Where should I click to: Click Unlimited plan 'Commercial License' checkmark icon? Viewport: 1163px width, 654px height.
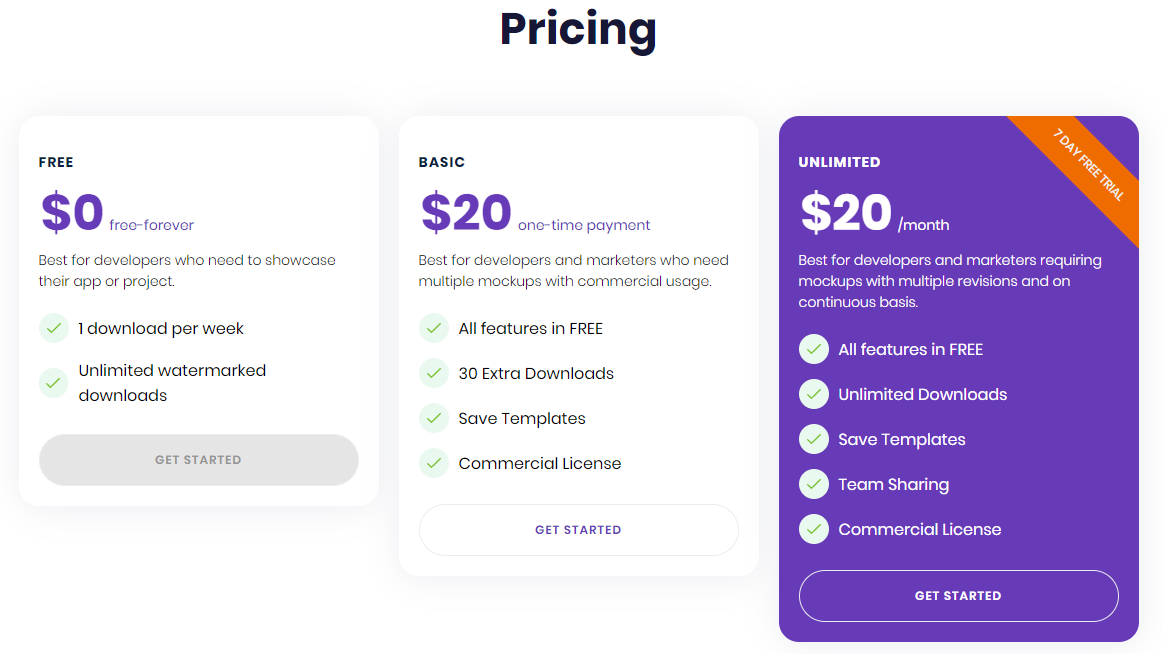(x=814, y=529)
